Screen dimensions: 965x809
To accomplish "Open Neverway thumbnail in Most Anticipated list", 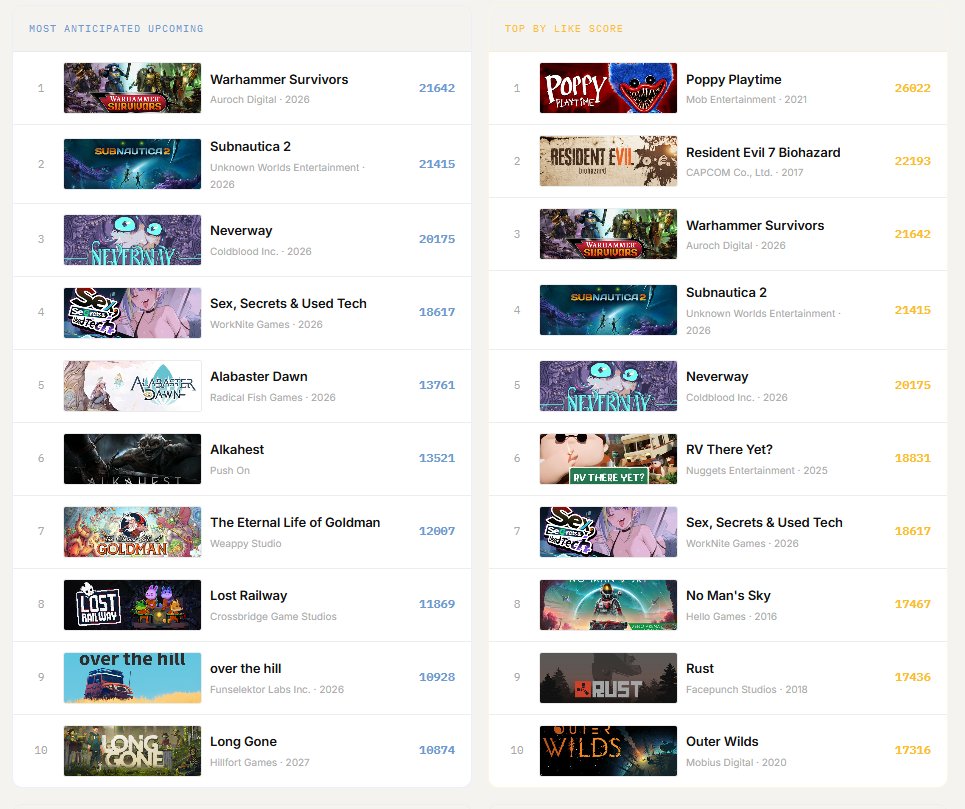I will 132,240.
